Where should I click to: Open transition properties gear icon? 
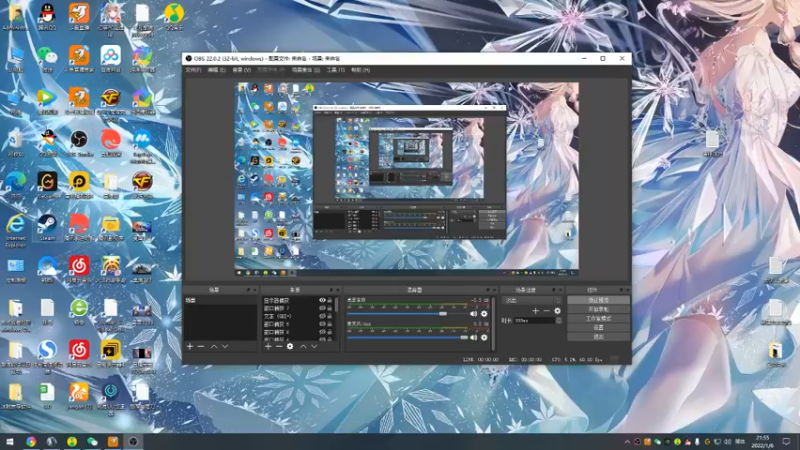pos(557,311)
